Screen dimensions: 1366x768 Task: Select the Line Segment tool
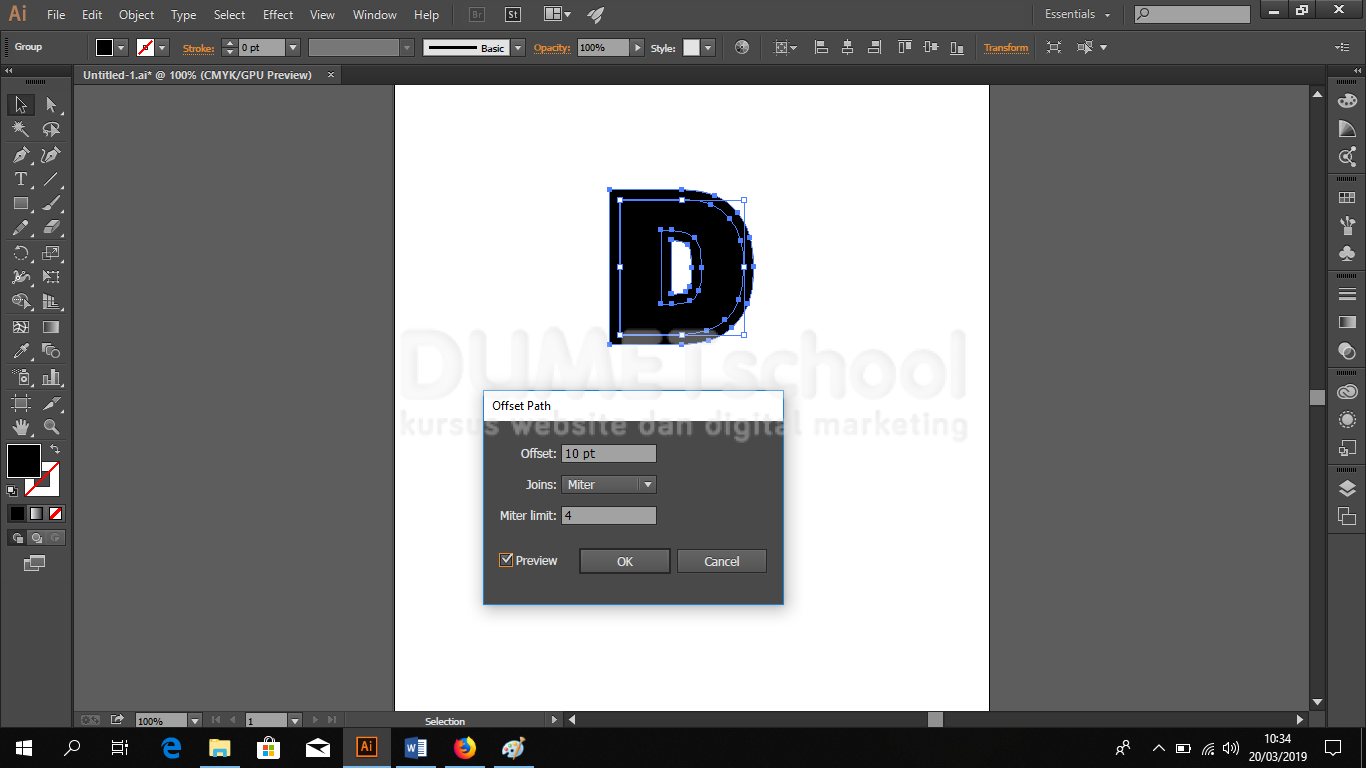[51, 179]
